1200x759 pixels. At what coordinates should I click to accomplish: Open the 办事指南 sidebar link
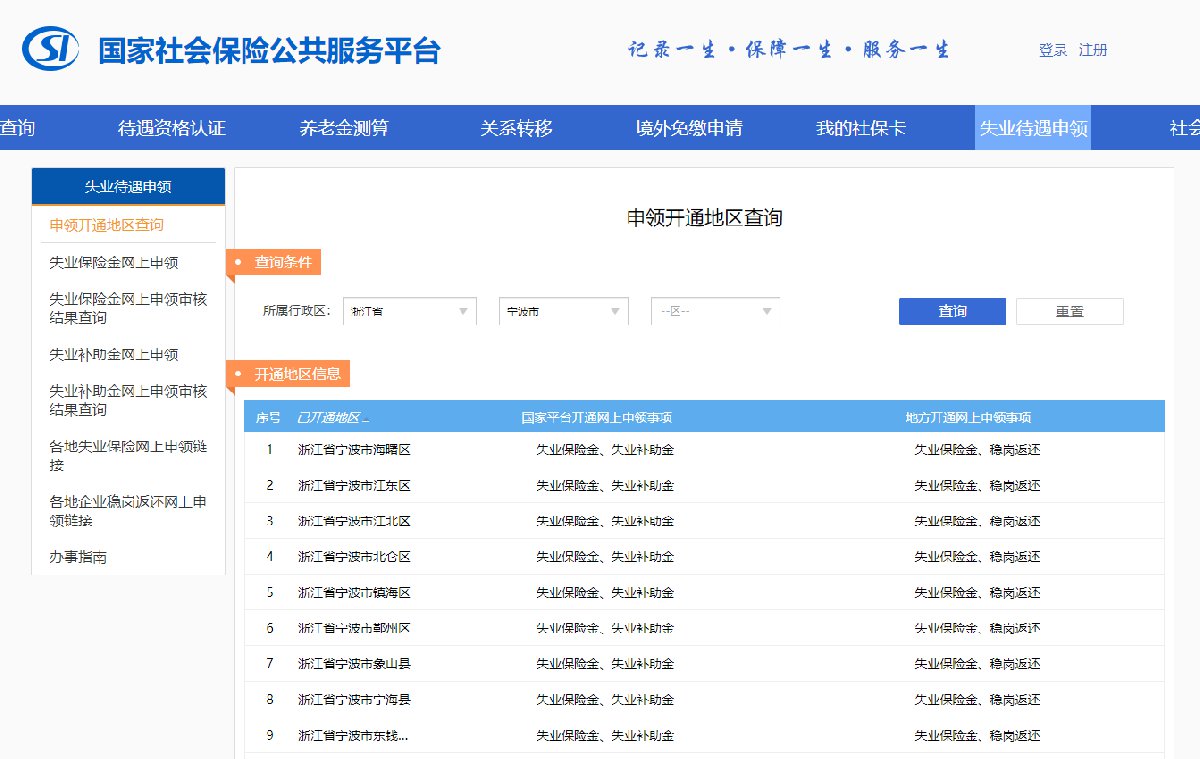pos(78,557)
